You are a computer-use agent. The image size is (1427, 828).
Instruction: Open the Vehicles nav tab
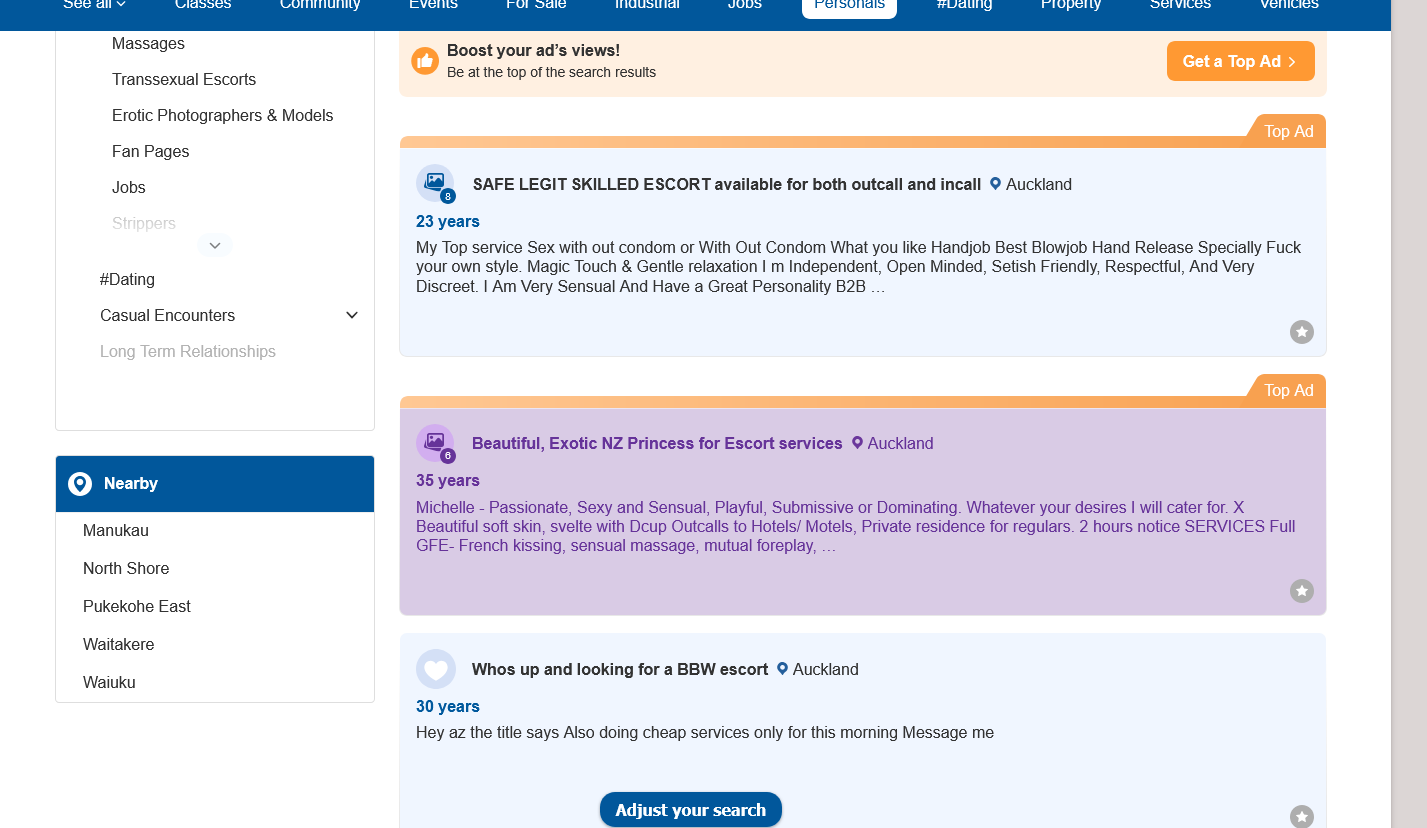click(1289, 4)
